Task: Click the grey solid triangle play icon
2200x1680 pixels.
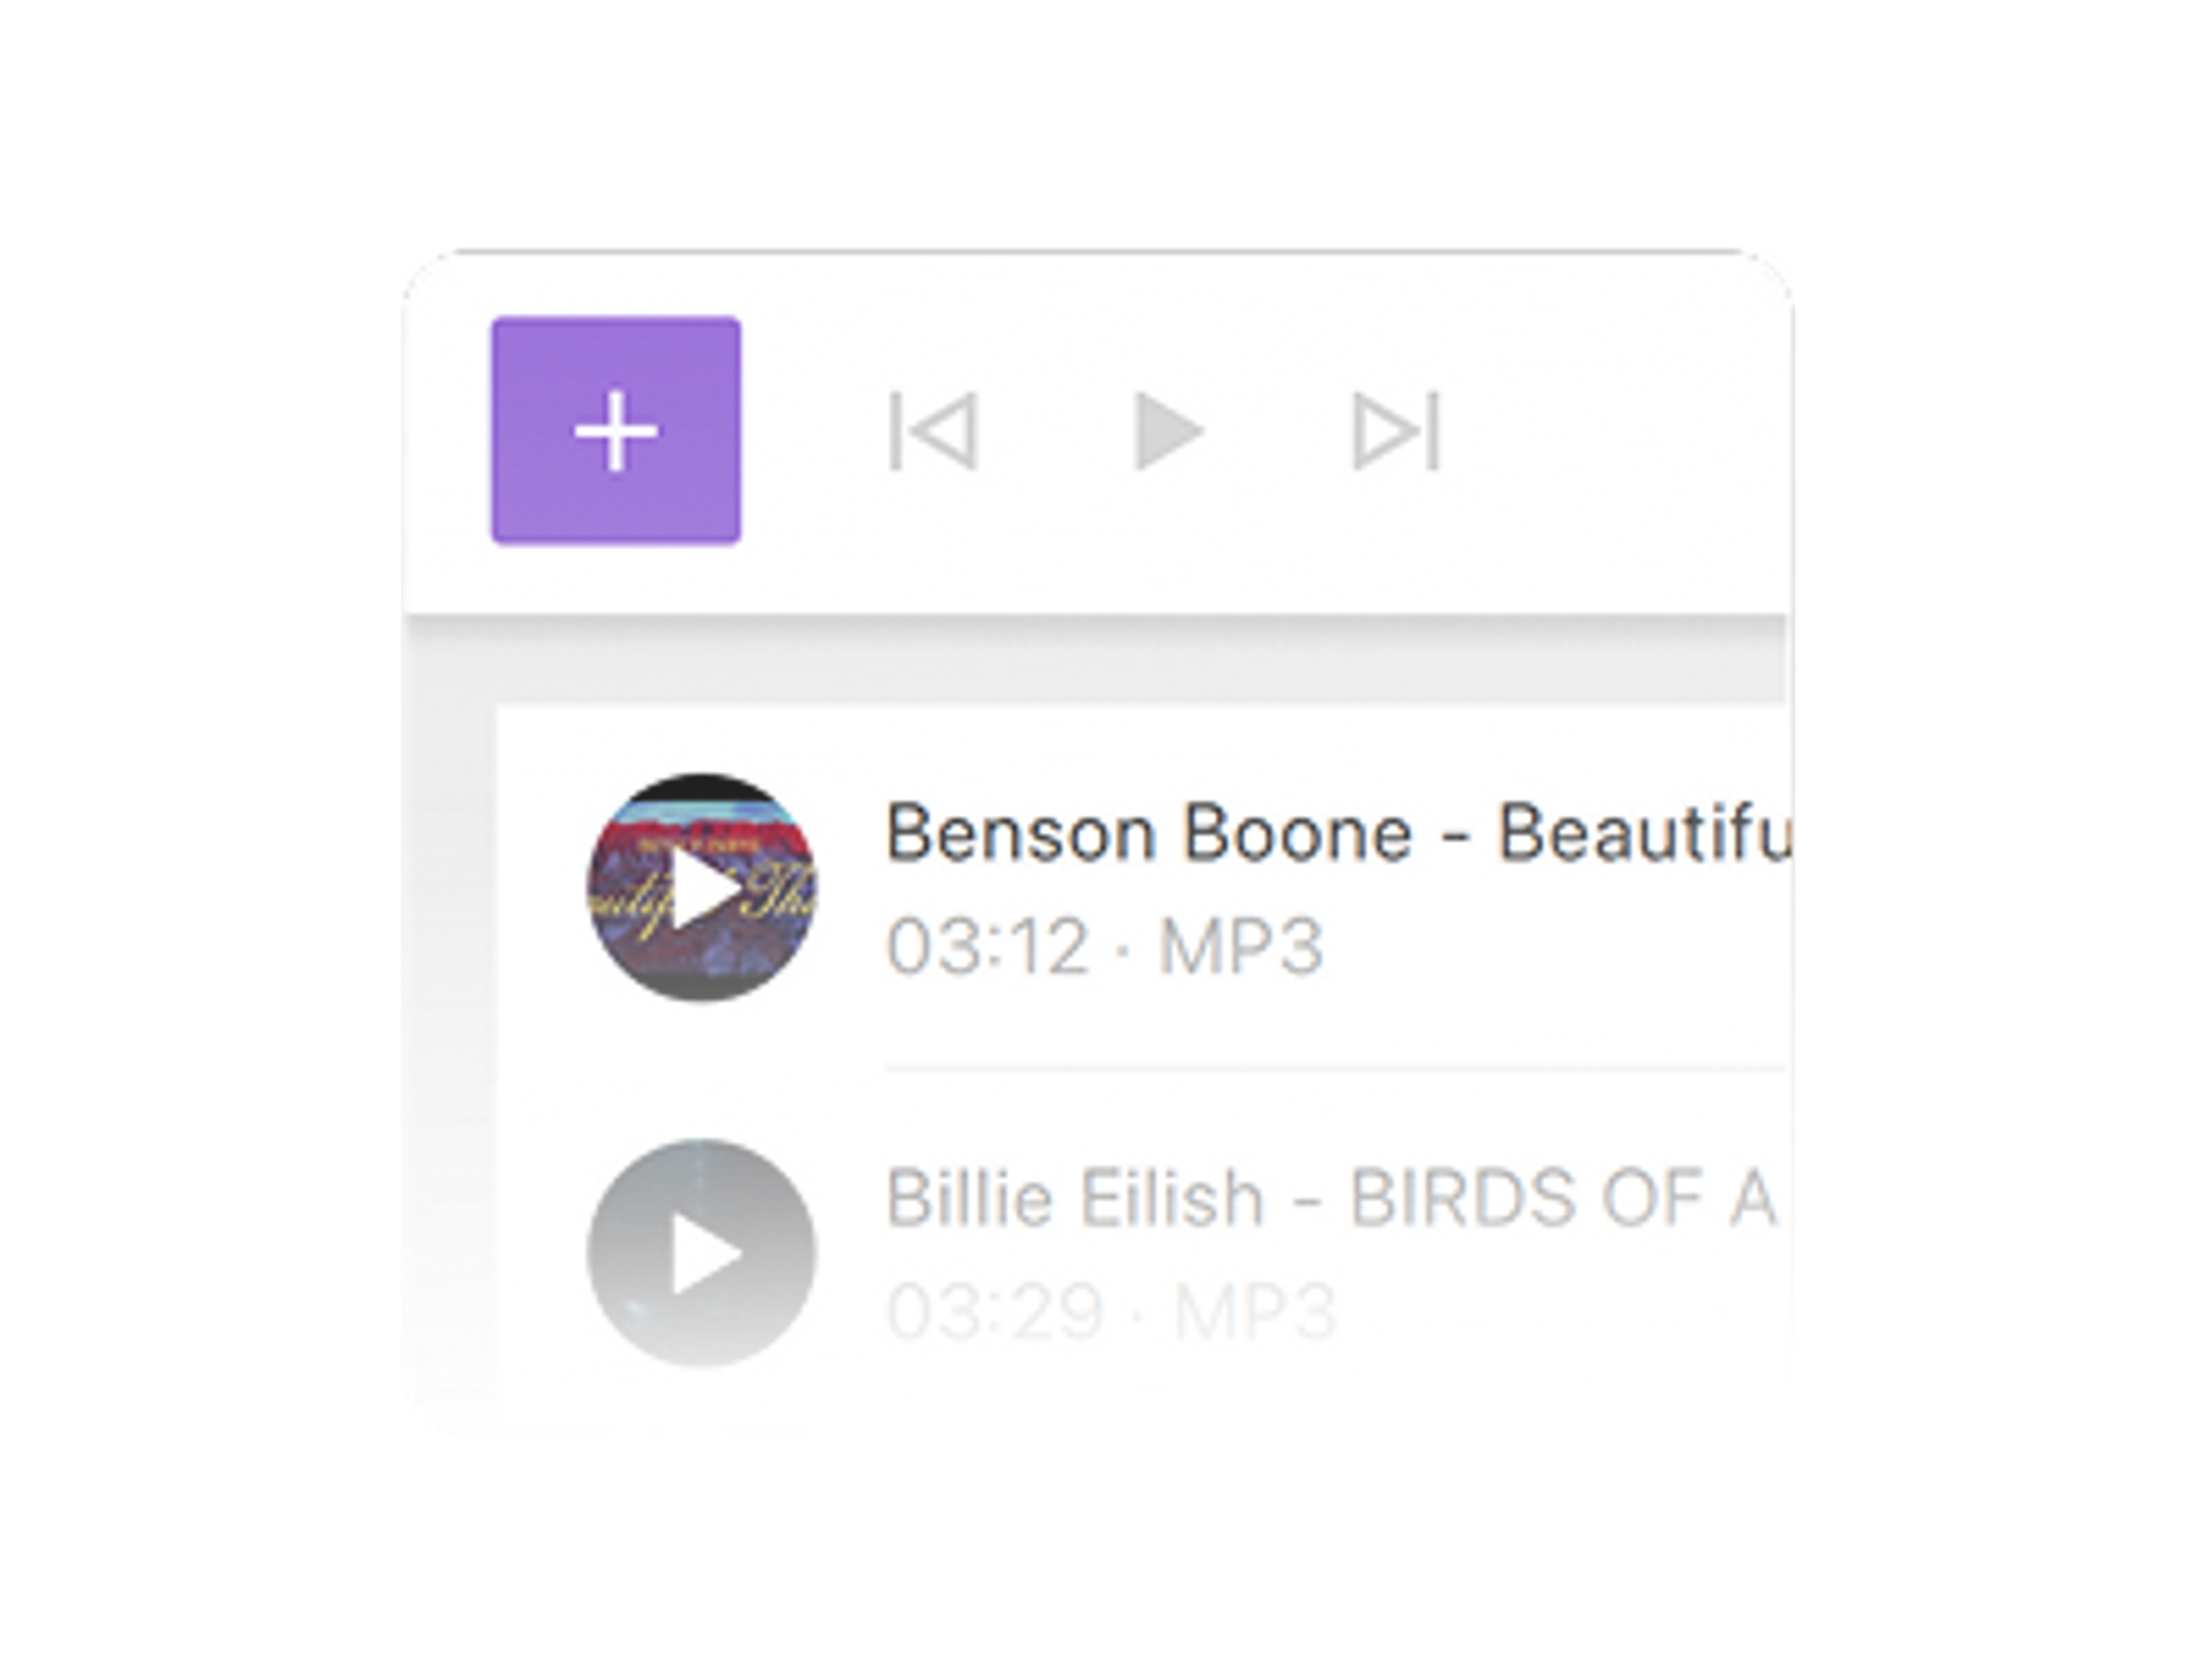Action: [x=1167, y=431]
